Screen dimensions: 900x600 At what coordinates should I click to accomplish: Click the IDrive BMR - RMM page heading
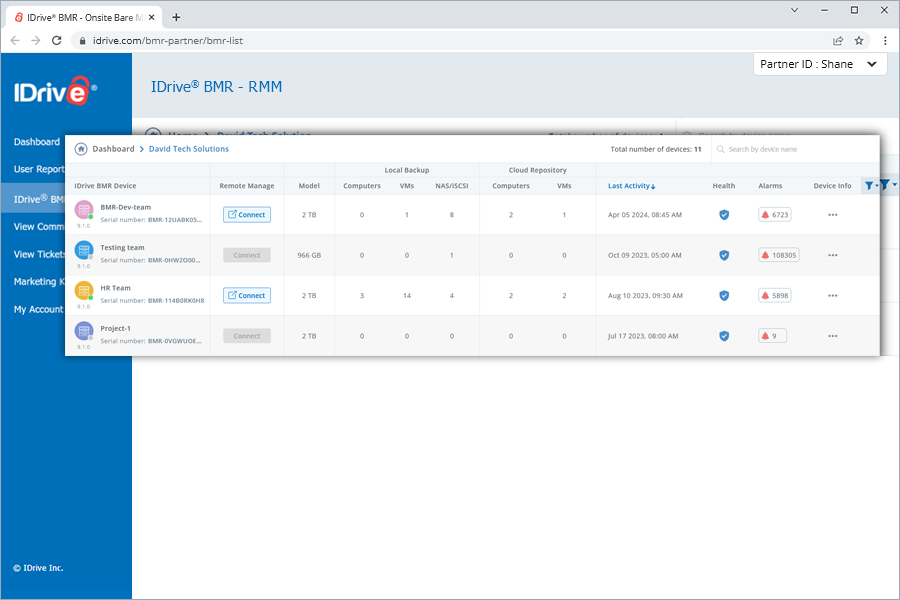[x=216, y=87]
